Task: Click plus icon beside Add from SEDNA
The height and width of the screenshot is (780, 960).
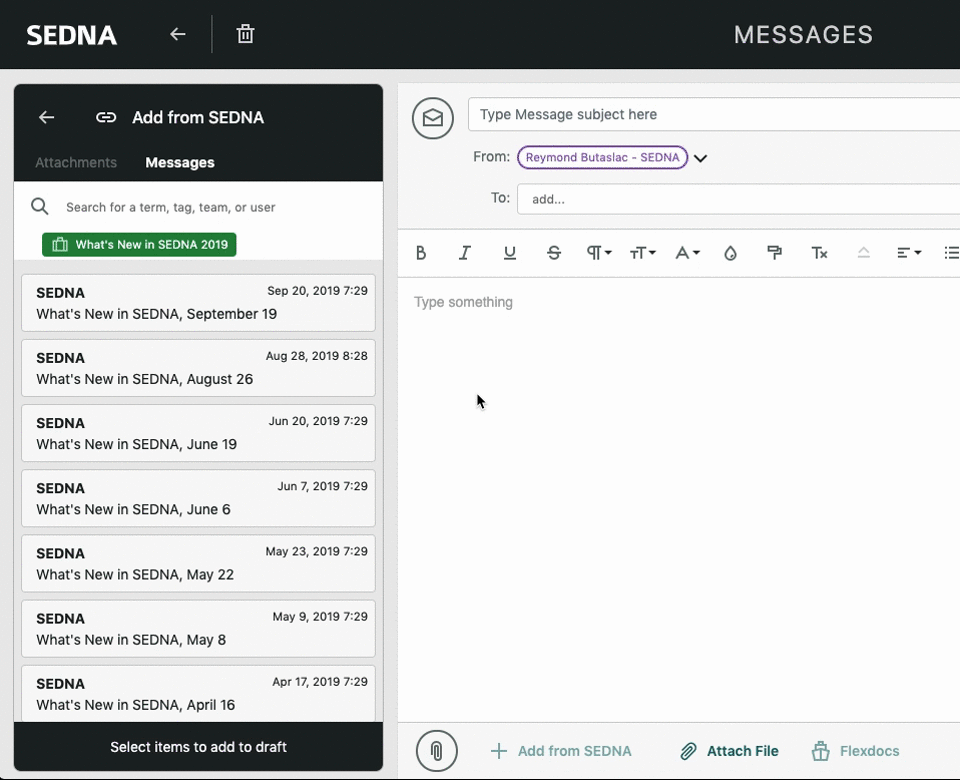Action: pos(499,751)
